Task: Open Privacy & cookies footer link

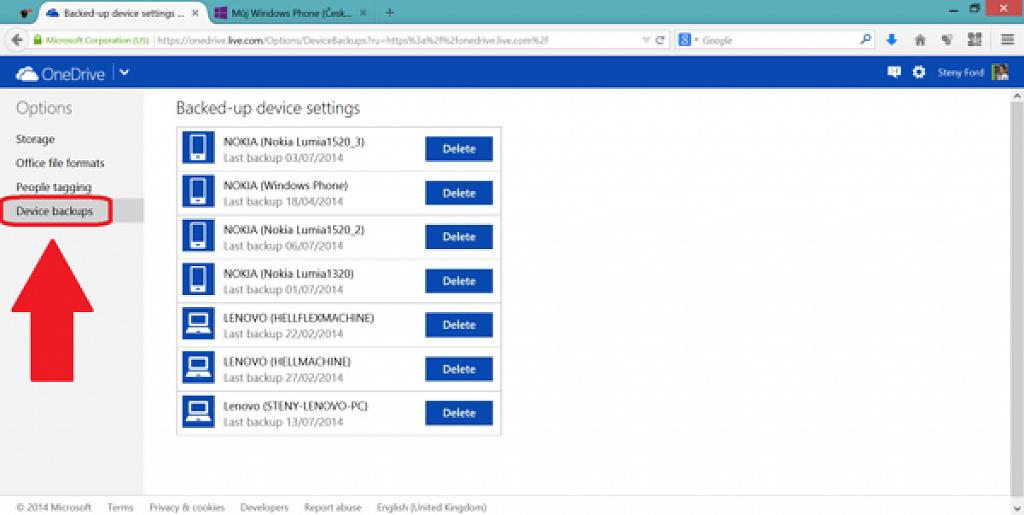Action: click(x=187, y=507)
